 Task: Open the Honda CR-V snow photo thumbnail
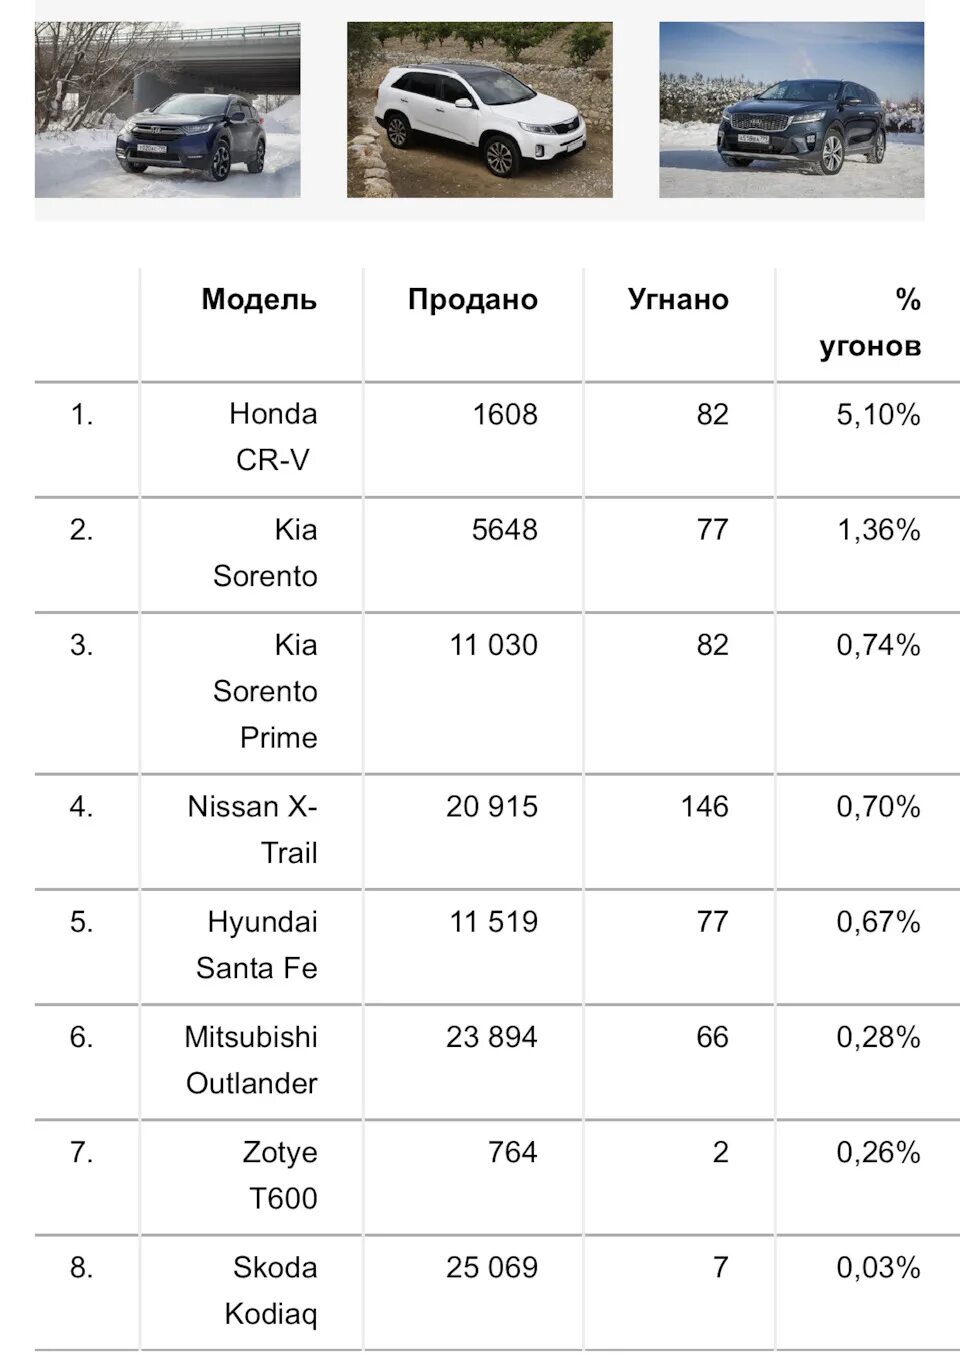point(167,110)
